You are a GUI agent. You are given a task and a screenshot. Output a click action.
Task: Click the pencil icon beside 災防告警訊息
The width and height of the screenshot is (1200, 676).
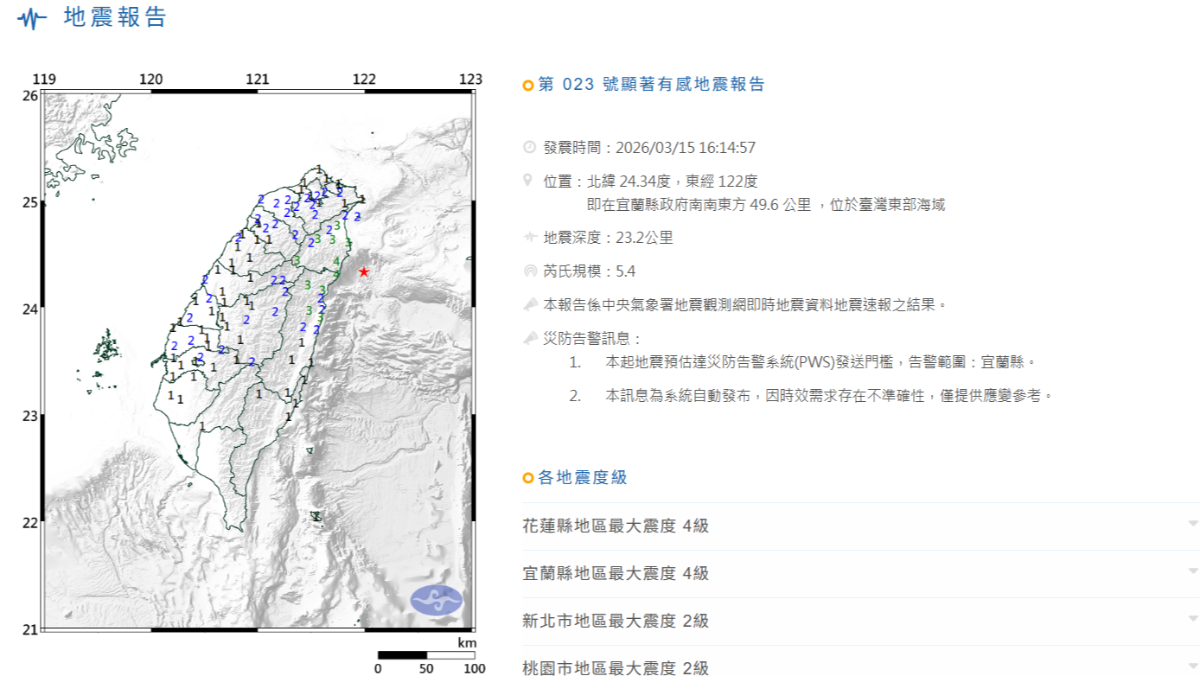[529, 339]
